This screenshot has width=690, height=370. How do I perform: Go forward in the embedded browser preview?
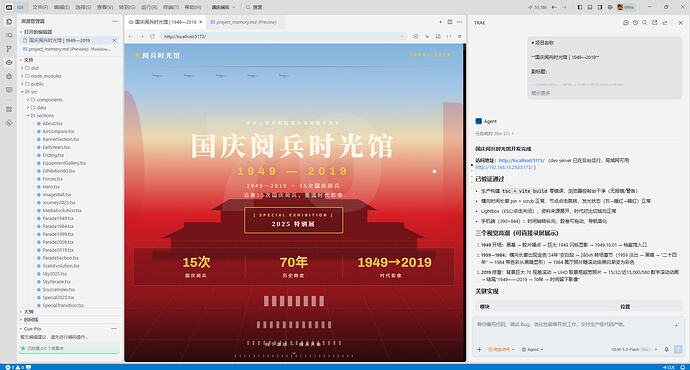(141, 37)
